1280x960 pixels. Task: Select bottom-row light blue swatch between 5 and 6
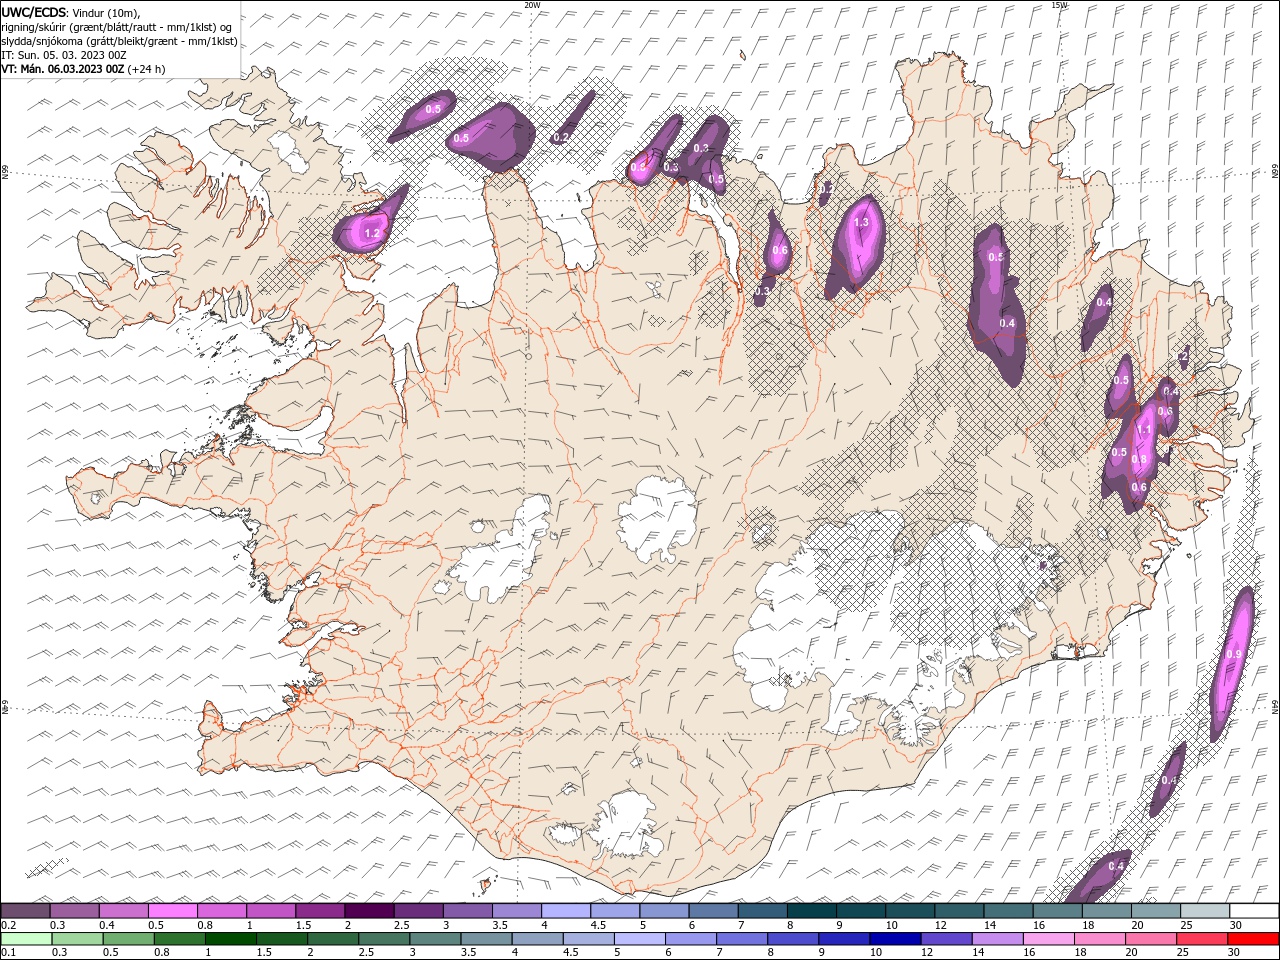(x=639, y=939)
